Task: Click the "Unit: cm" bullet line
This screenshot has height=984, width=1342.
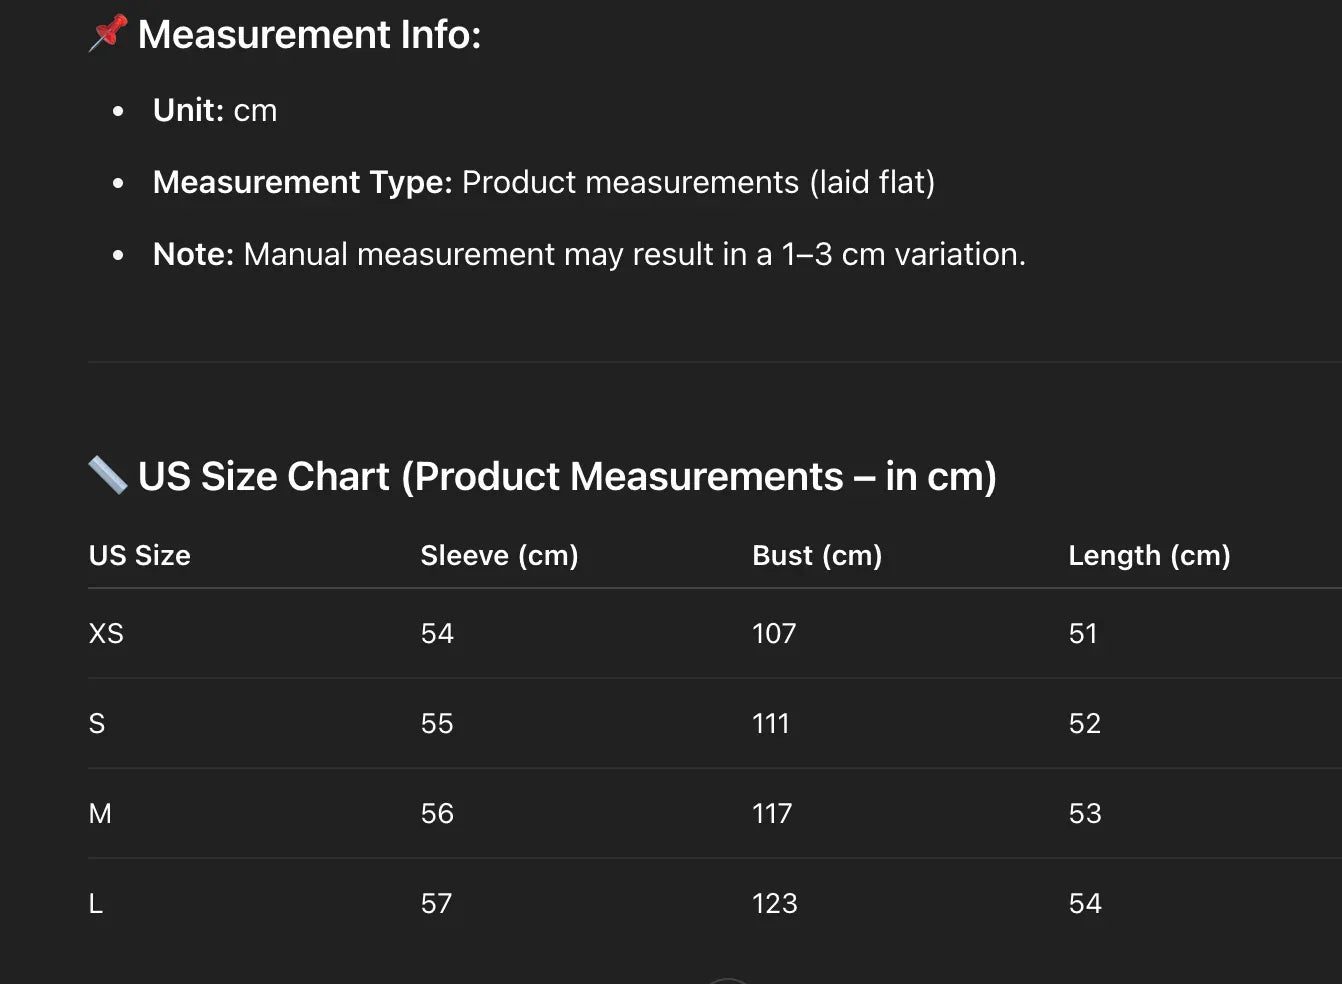Action: click(x=215, y=110)
